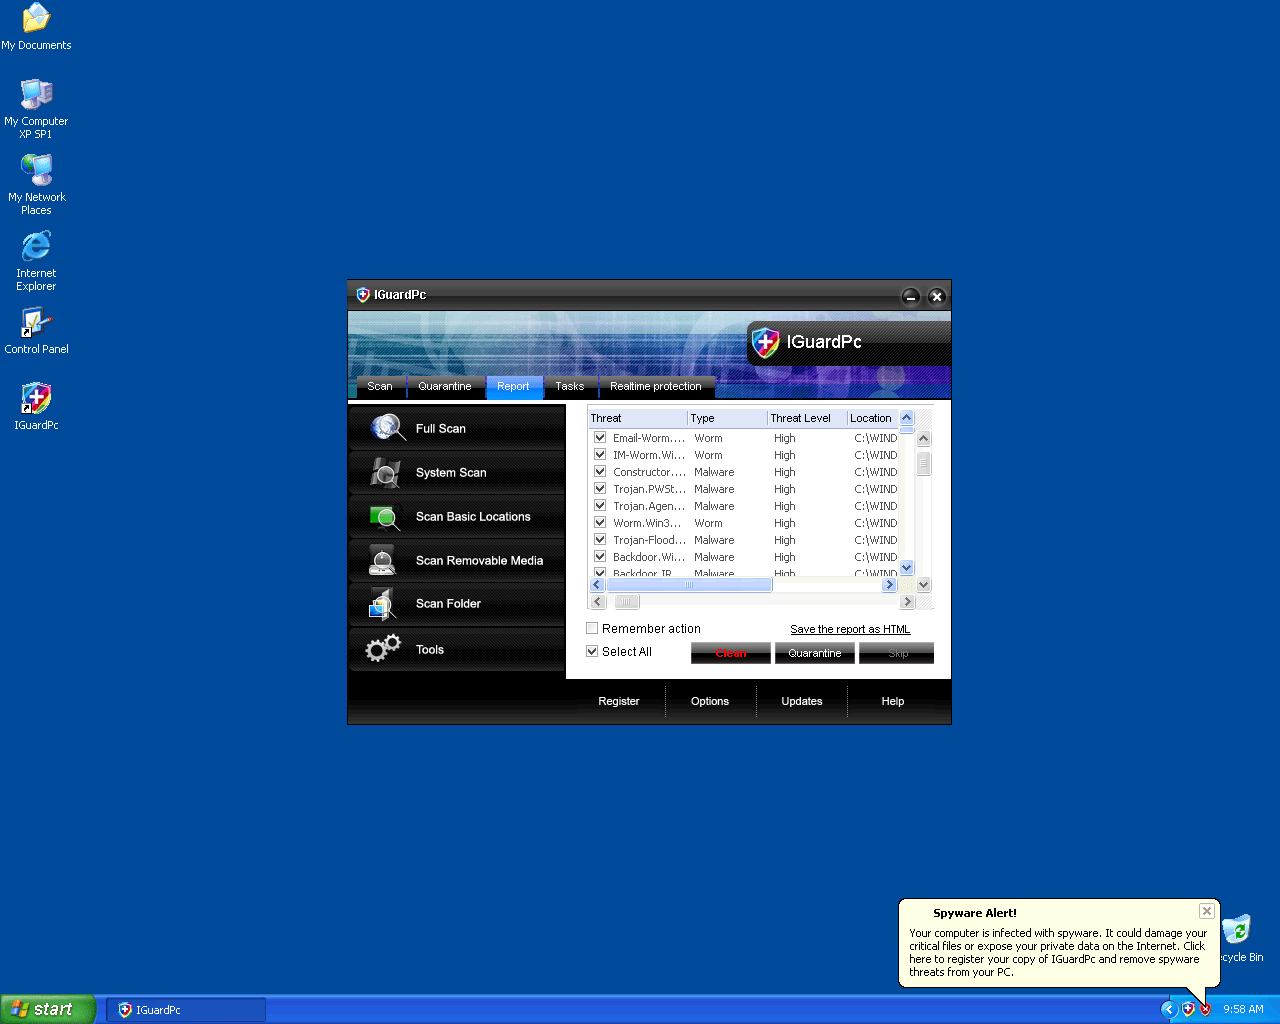
Task: Click the Full Scan magnifier icon
Action: [386, 428]
